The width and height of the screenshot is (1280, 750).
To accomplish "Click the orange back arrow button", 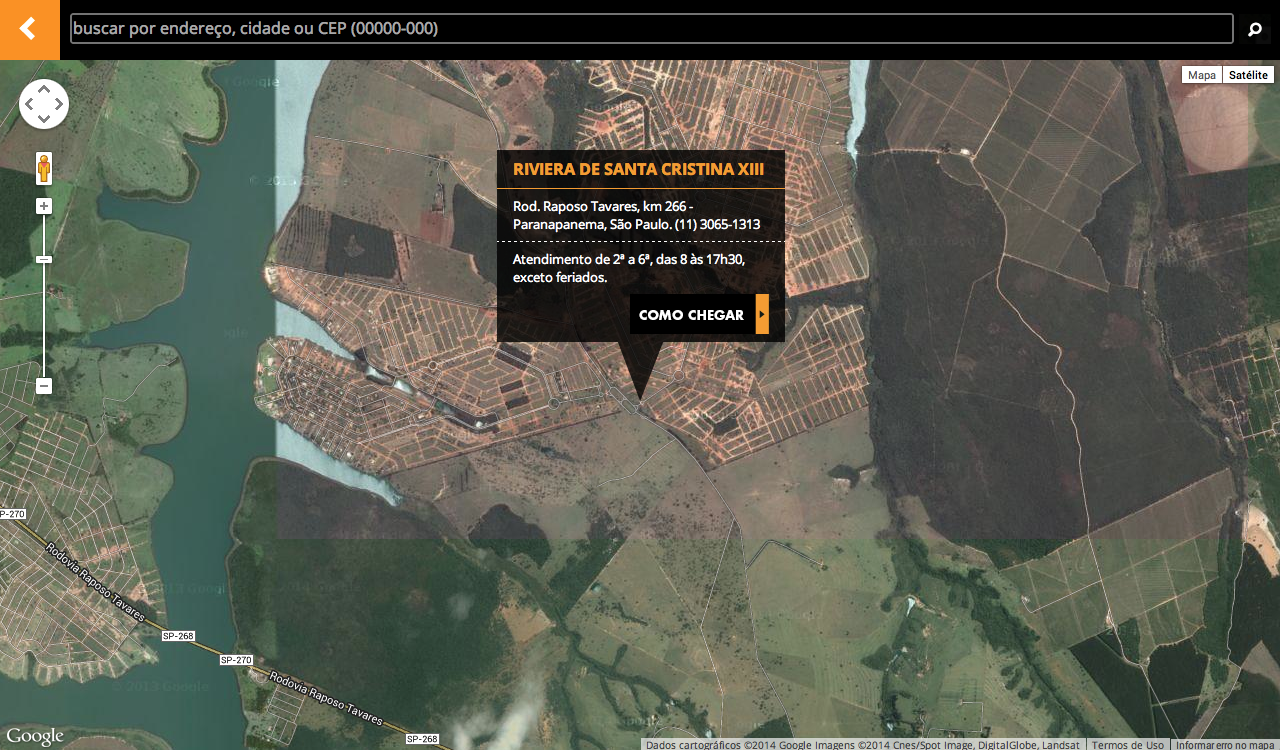I will 29,29.
